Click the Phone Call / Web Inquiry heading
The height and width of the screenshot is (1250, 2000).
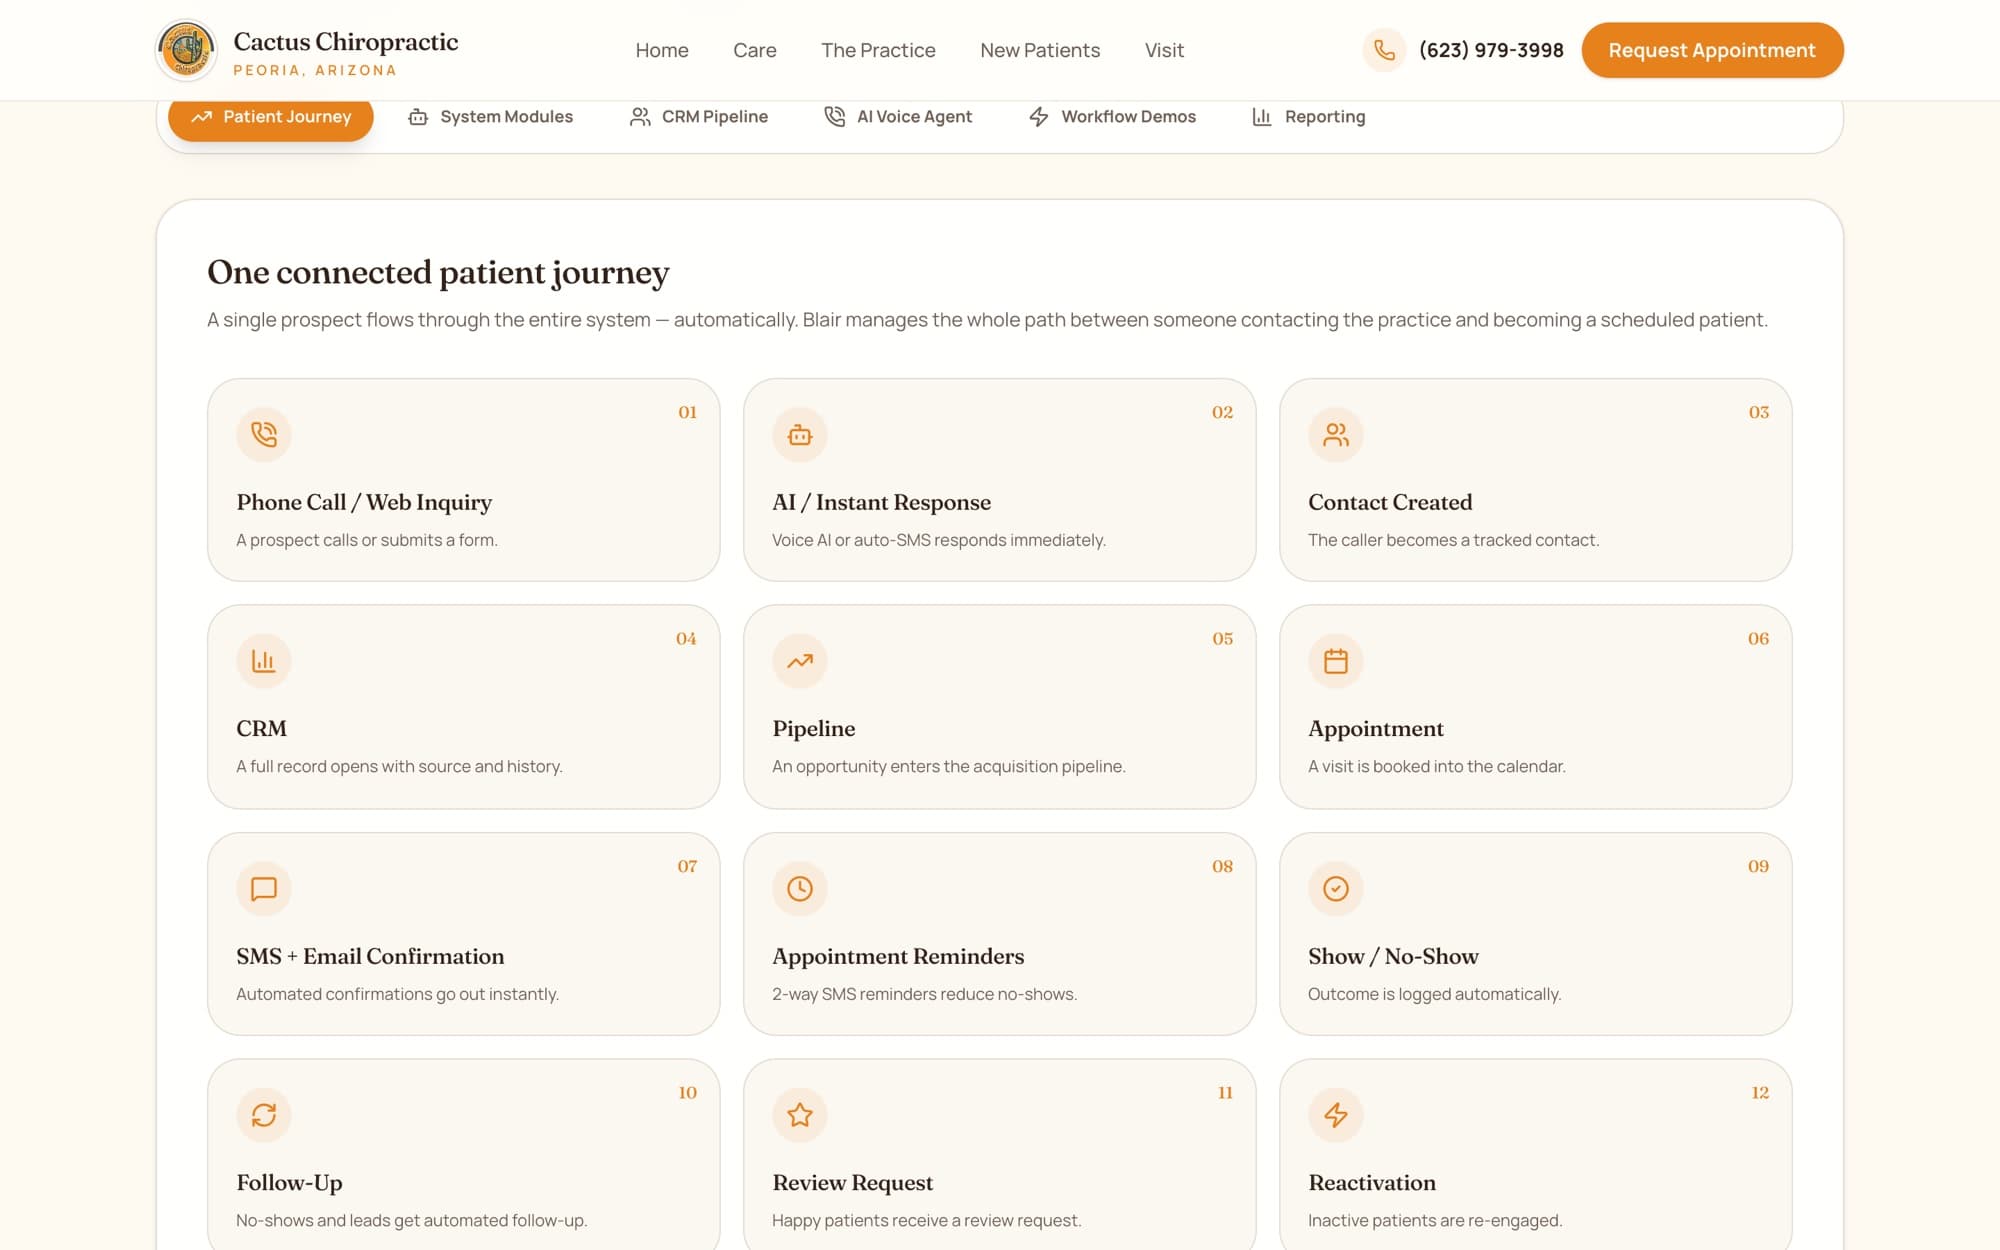[364, 502]
